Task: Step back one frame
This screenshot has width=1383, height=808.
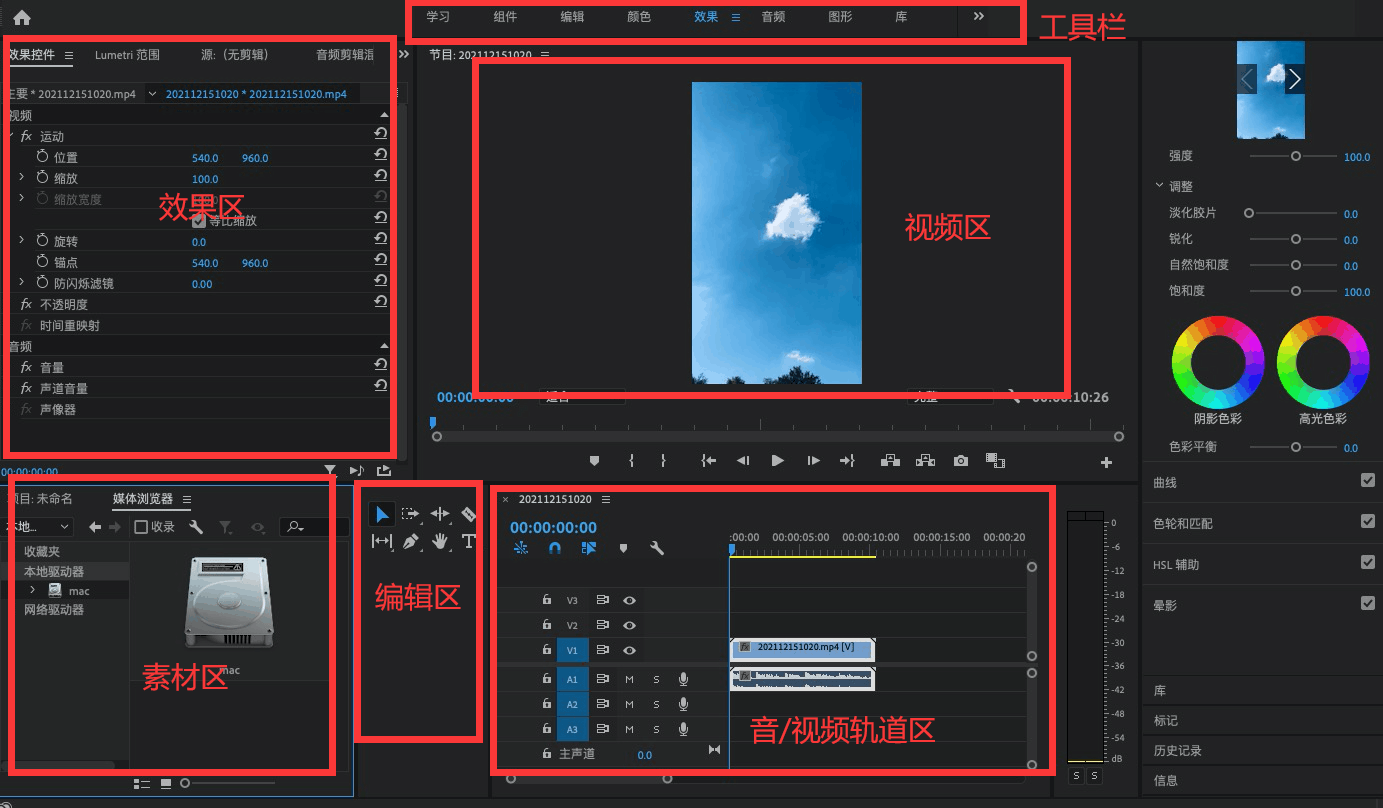Action: click(743, 461)
